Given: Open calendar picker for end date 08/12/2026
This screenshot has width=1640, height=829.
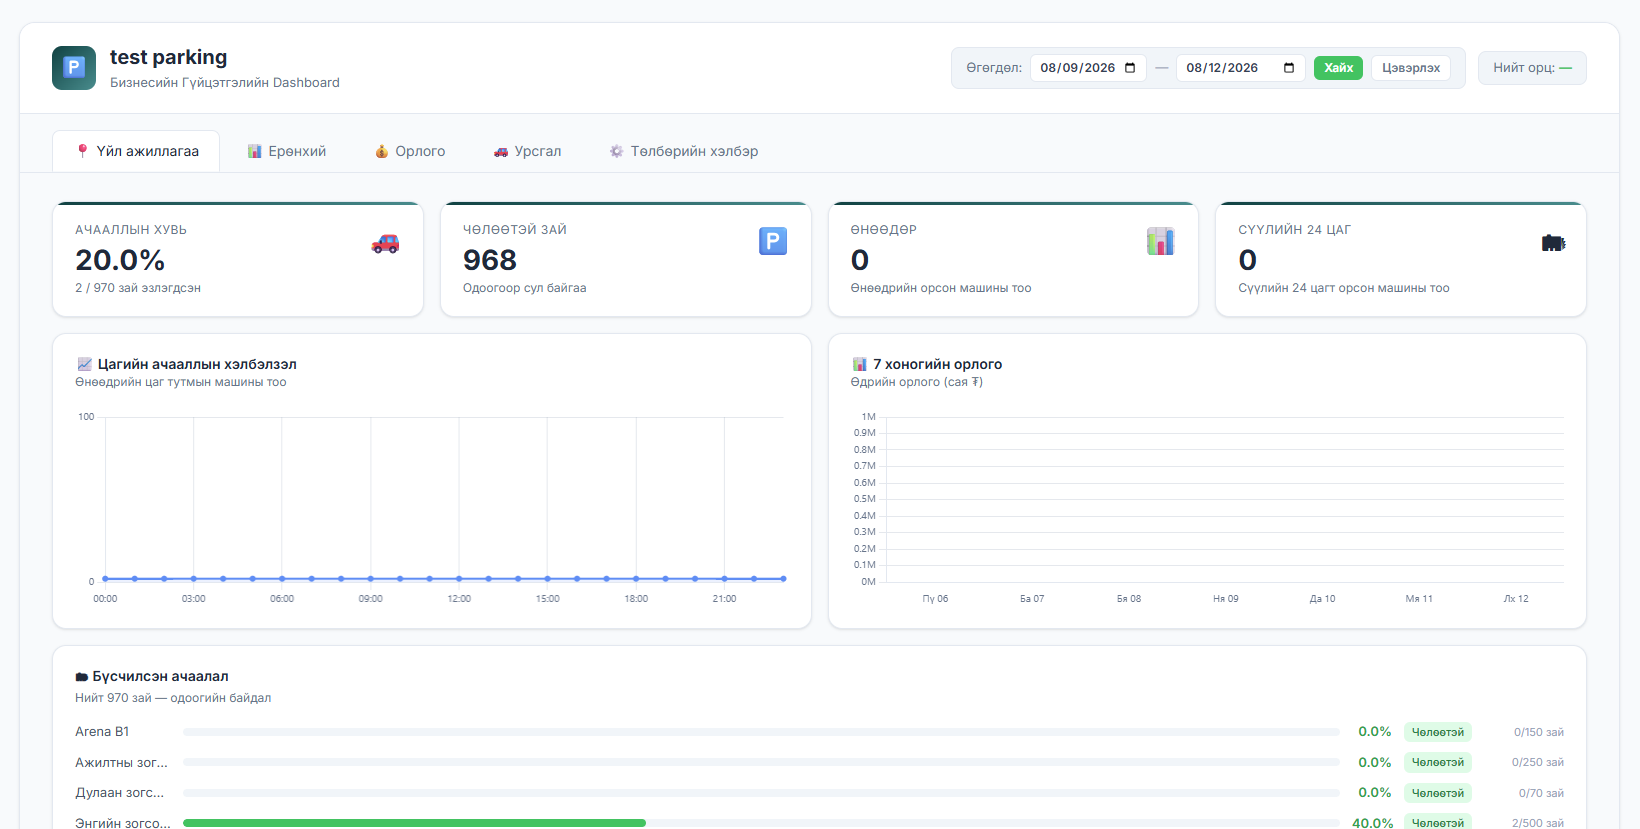Looking at the screenshot, I should point(1289,68).
